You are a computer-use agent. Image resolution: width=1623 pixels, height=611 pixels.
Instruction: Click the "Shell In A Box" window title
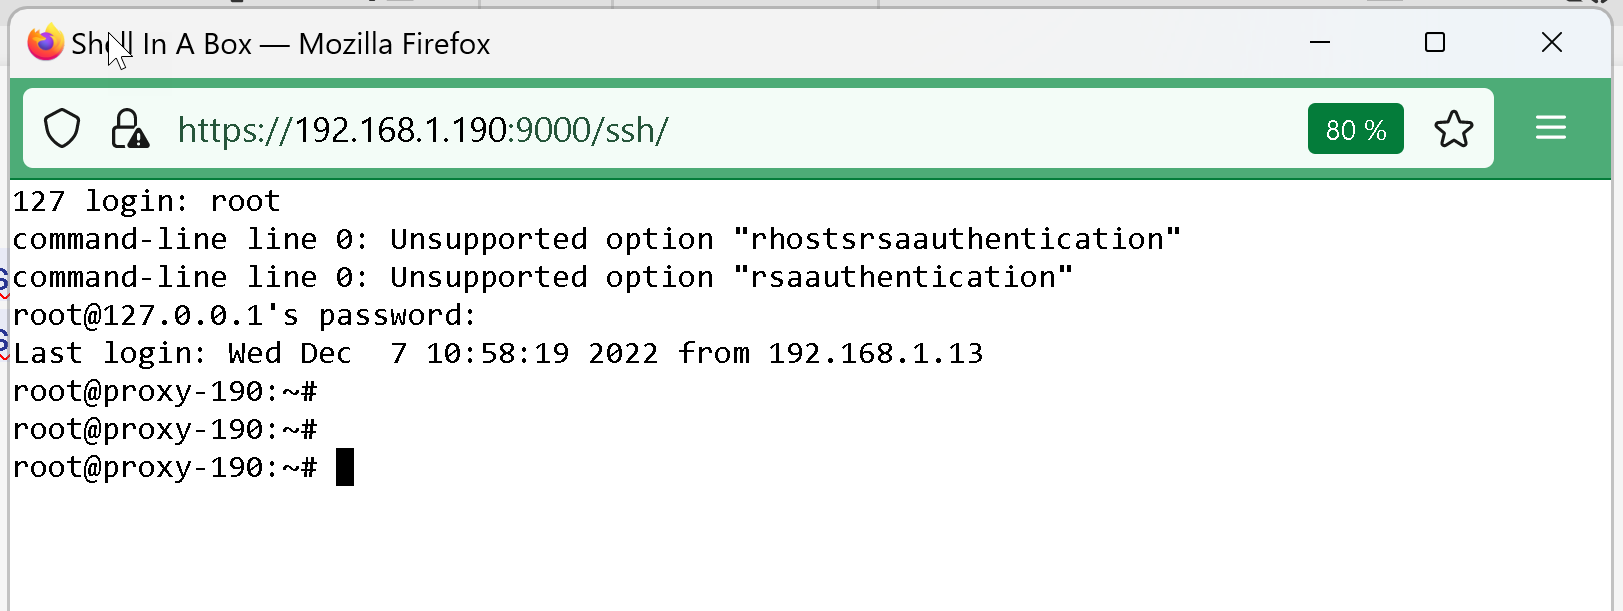[280, 44]
